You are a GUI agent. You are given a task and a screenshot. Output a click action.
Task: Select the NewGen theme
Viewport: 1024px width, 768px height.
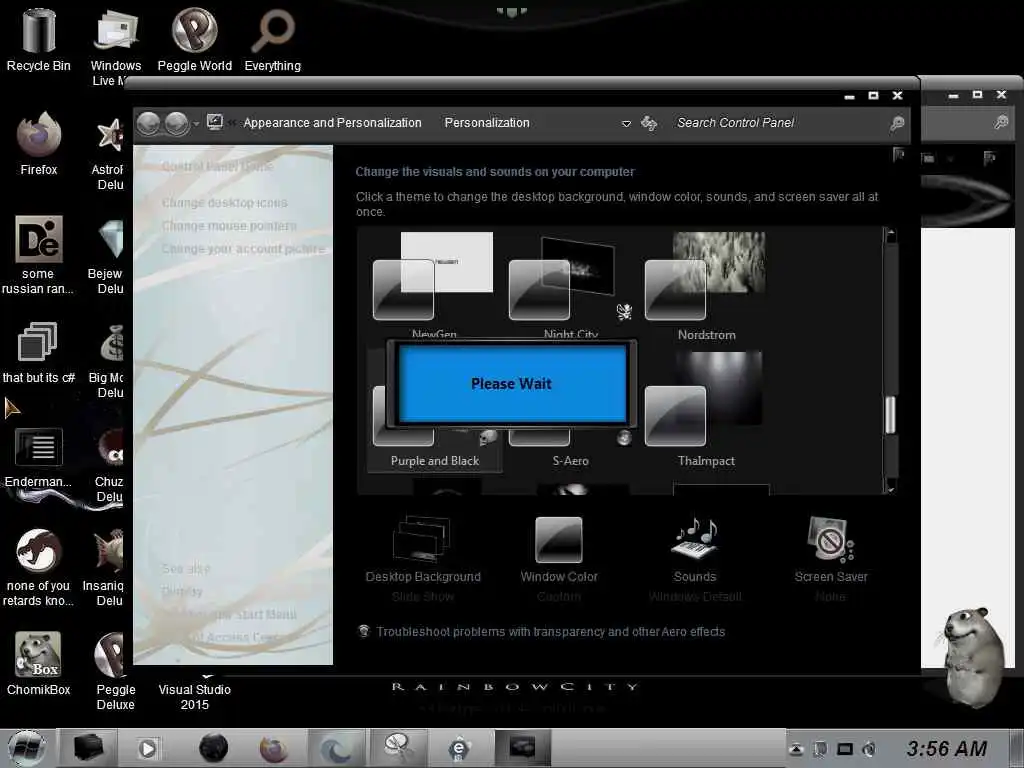(434, 285)
